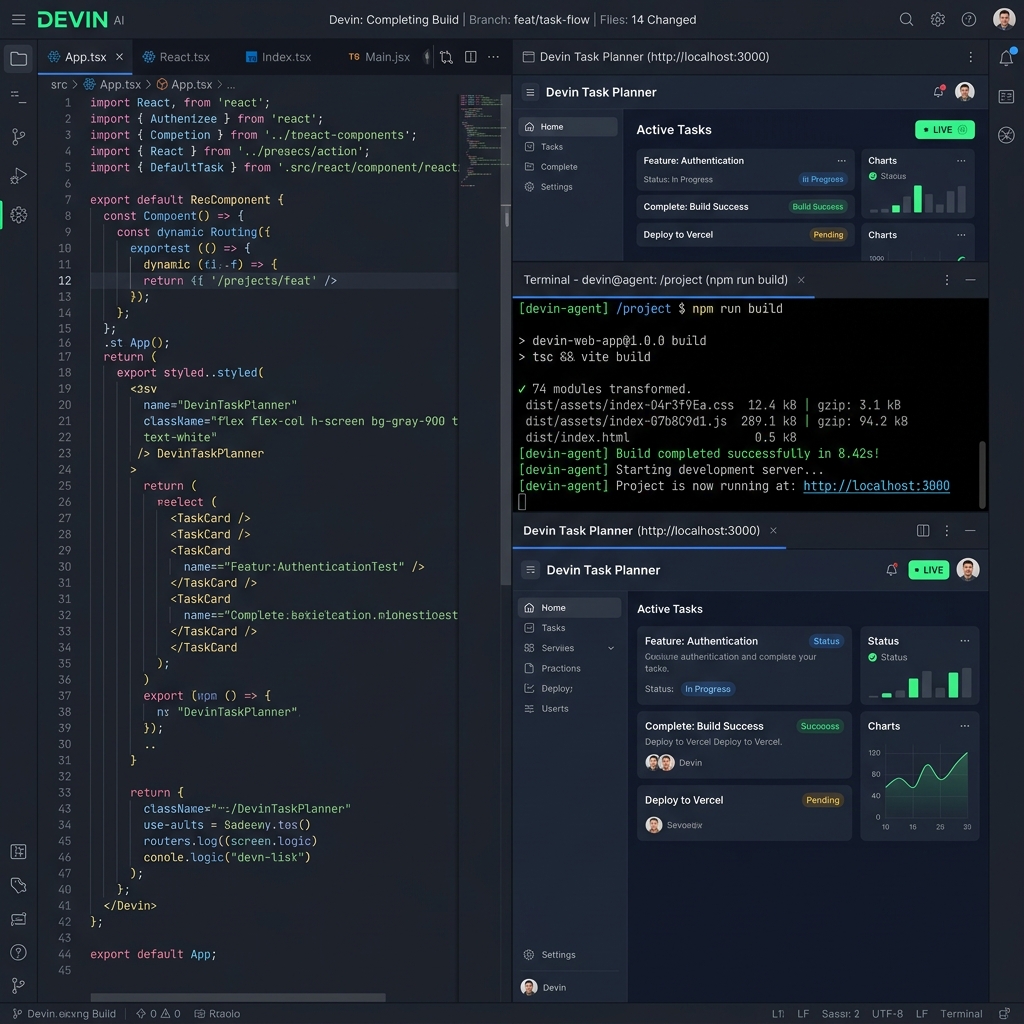Click Devin user profile at sidebar bottom

(x=544, y=987)
